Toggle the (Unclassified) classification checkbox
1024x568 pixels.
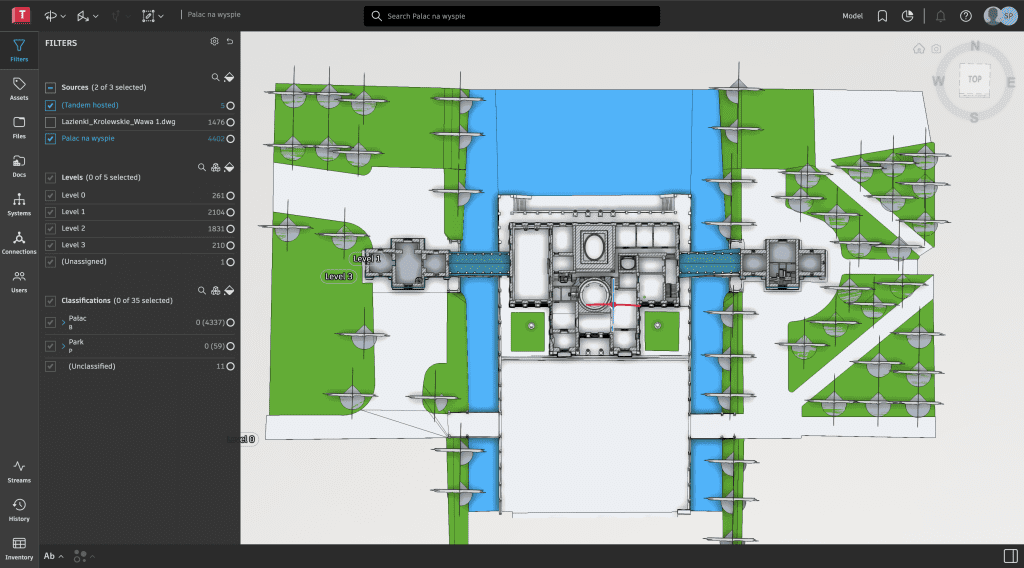pos(50,366)
